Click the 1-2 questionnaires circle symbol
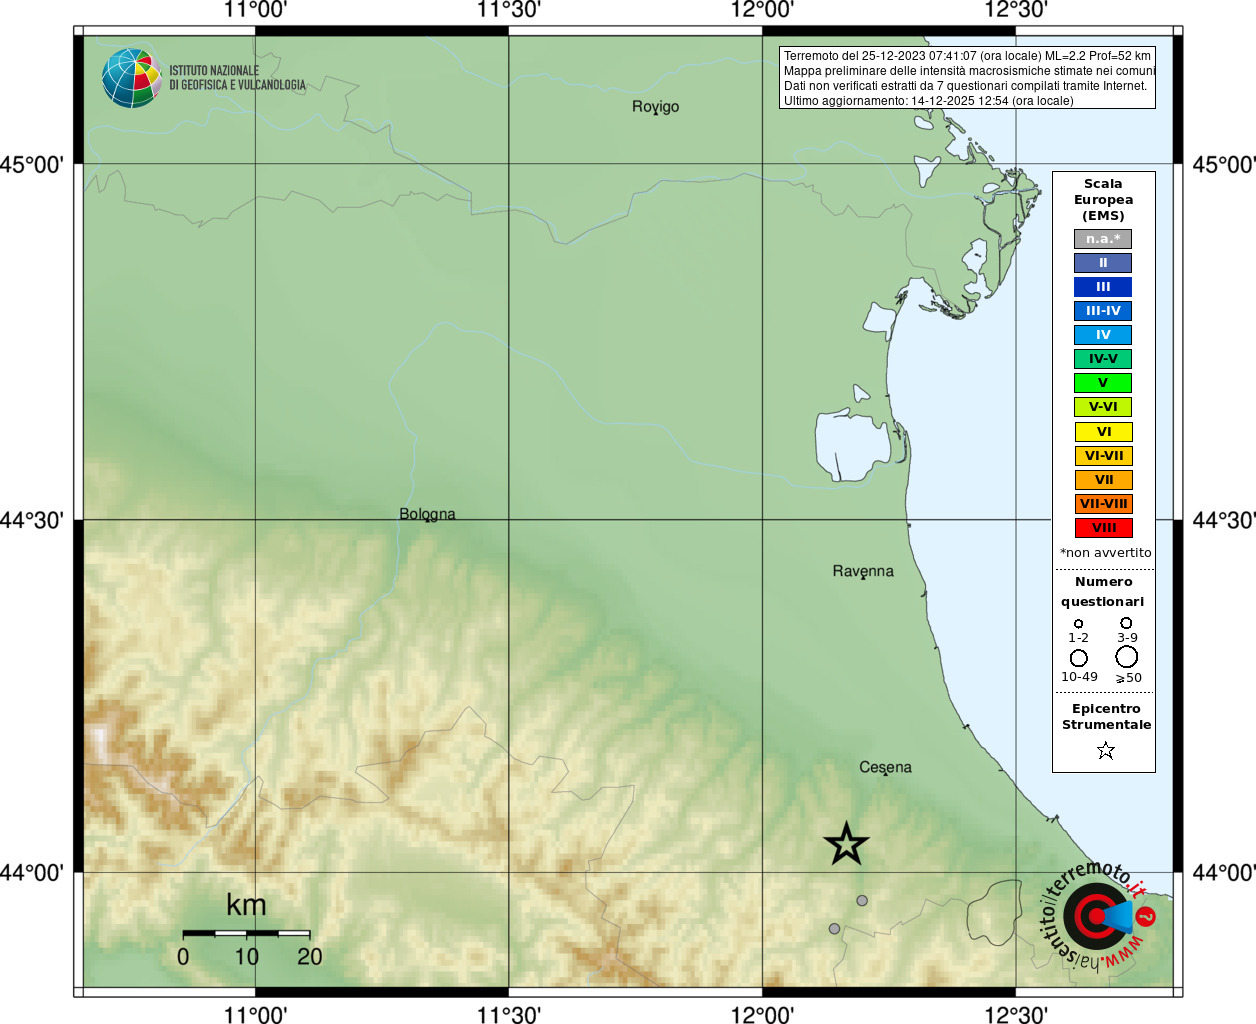This screenshot has width=1256, height=1024. pos(1078,624)
